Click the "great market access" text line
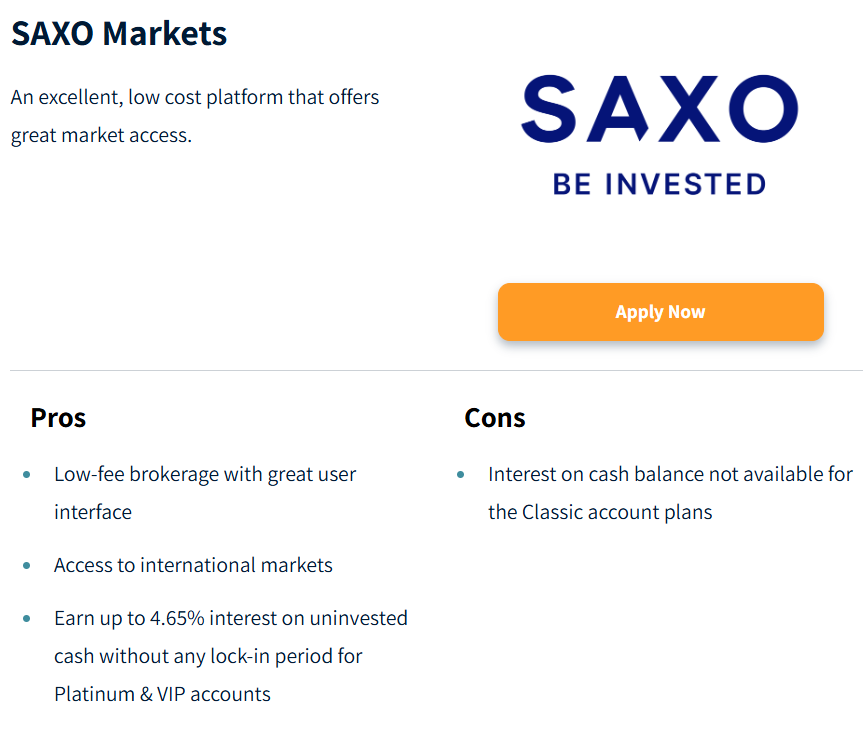Viewport: 863px width, 736px height. tap(100, 135)
